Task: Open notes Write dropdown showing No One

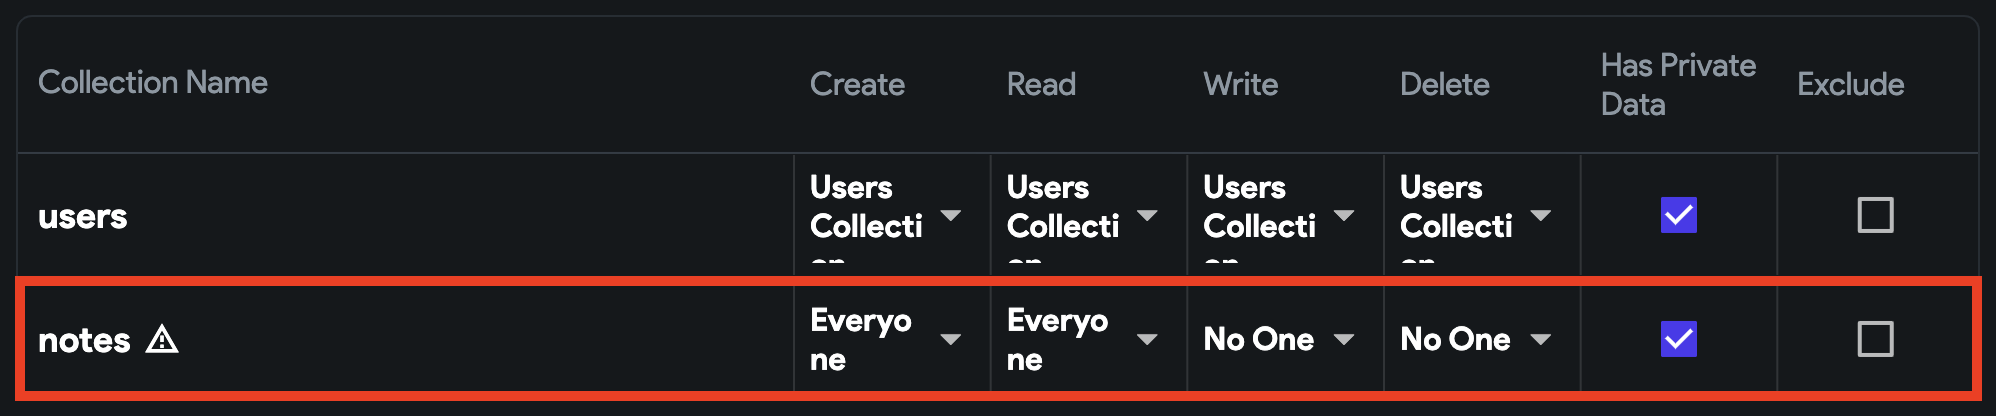Action: tap(1279, 340)
